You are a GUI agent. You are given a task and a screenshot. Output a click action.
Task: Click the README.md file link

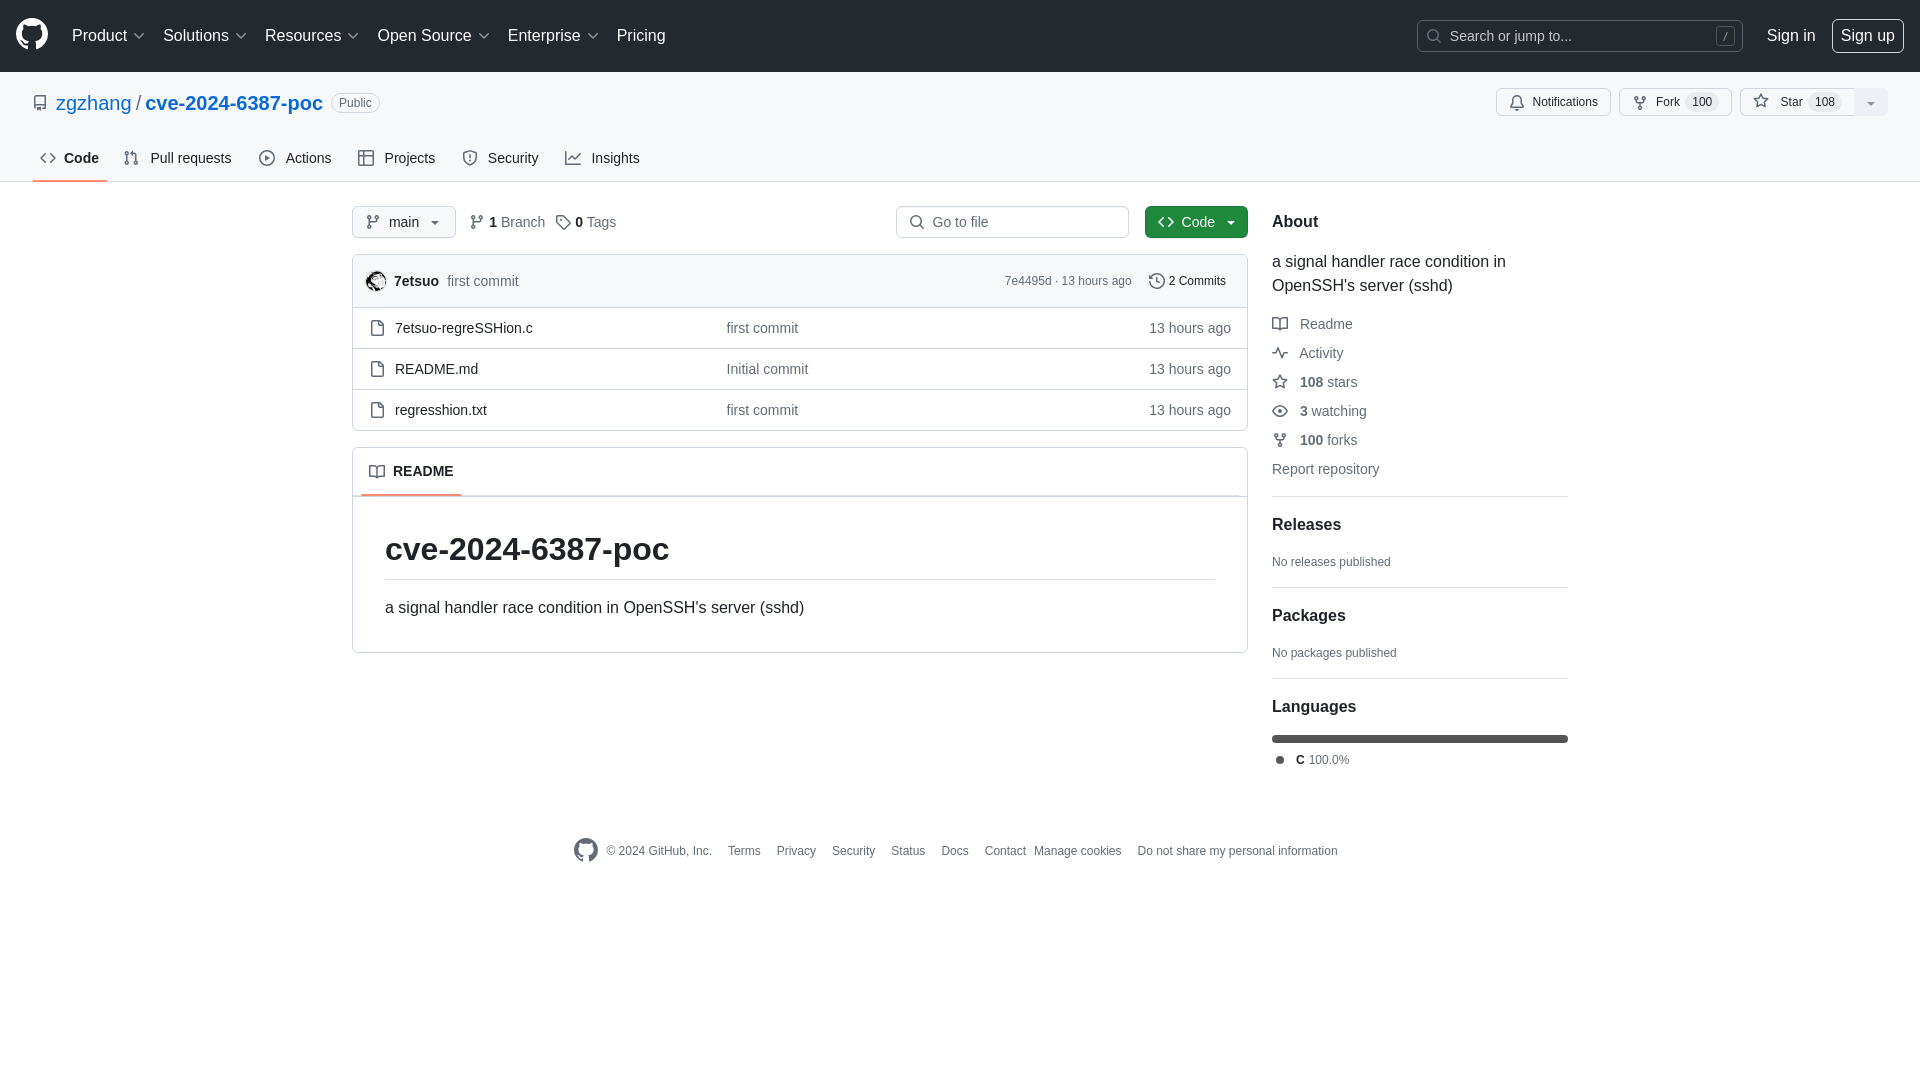point(435,368)
